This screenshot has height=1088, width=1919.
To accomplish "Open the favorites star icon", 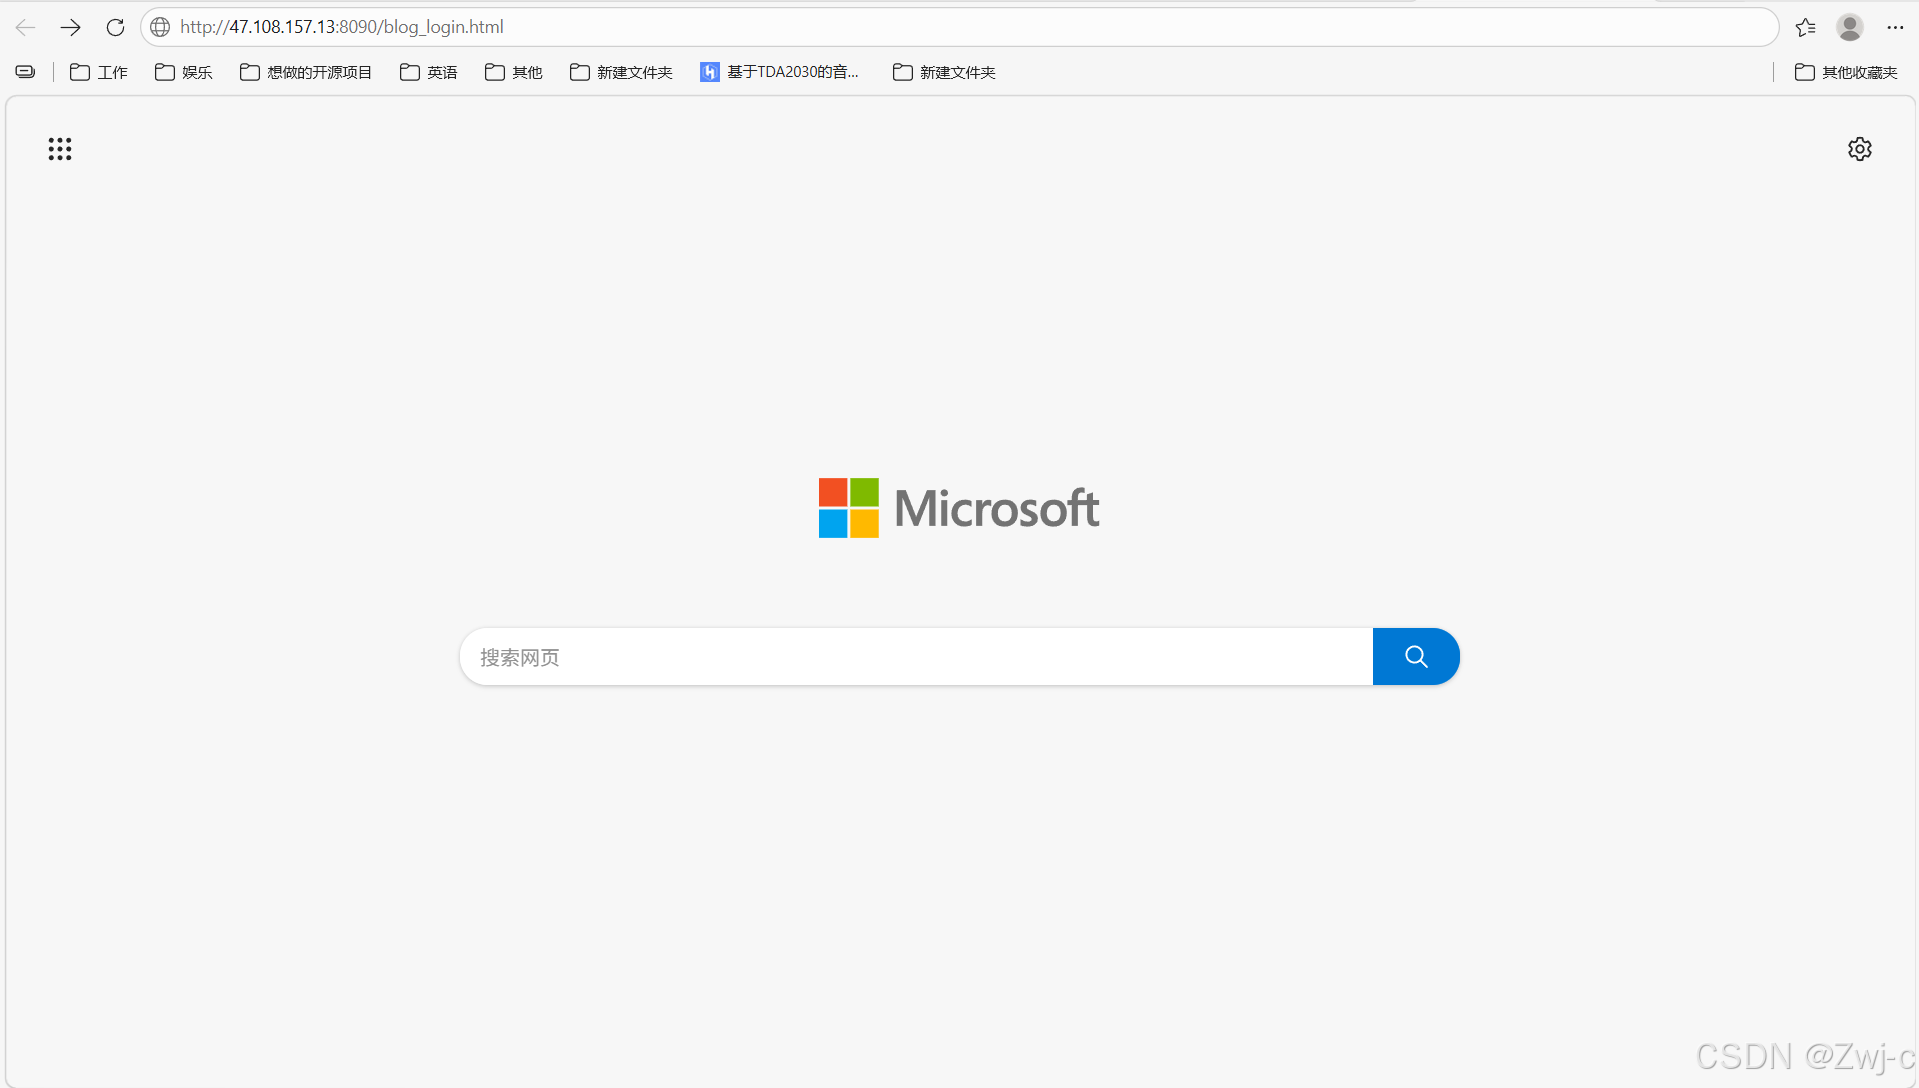I will 1806,27.
